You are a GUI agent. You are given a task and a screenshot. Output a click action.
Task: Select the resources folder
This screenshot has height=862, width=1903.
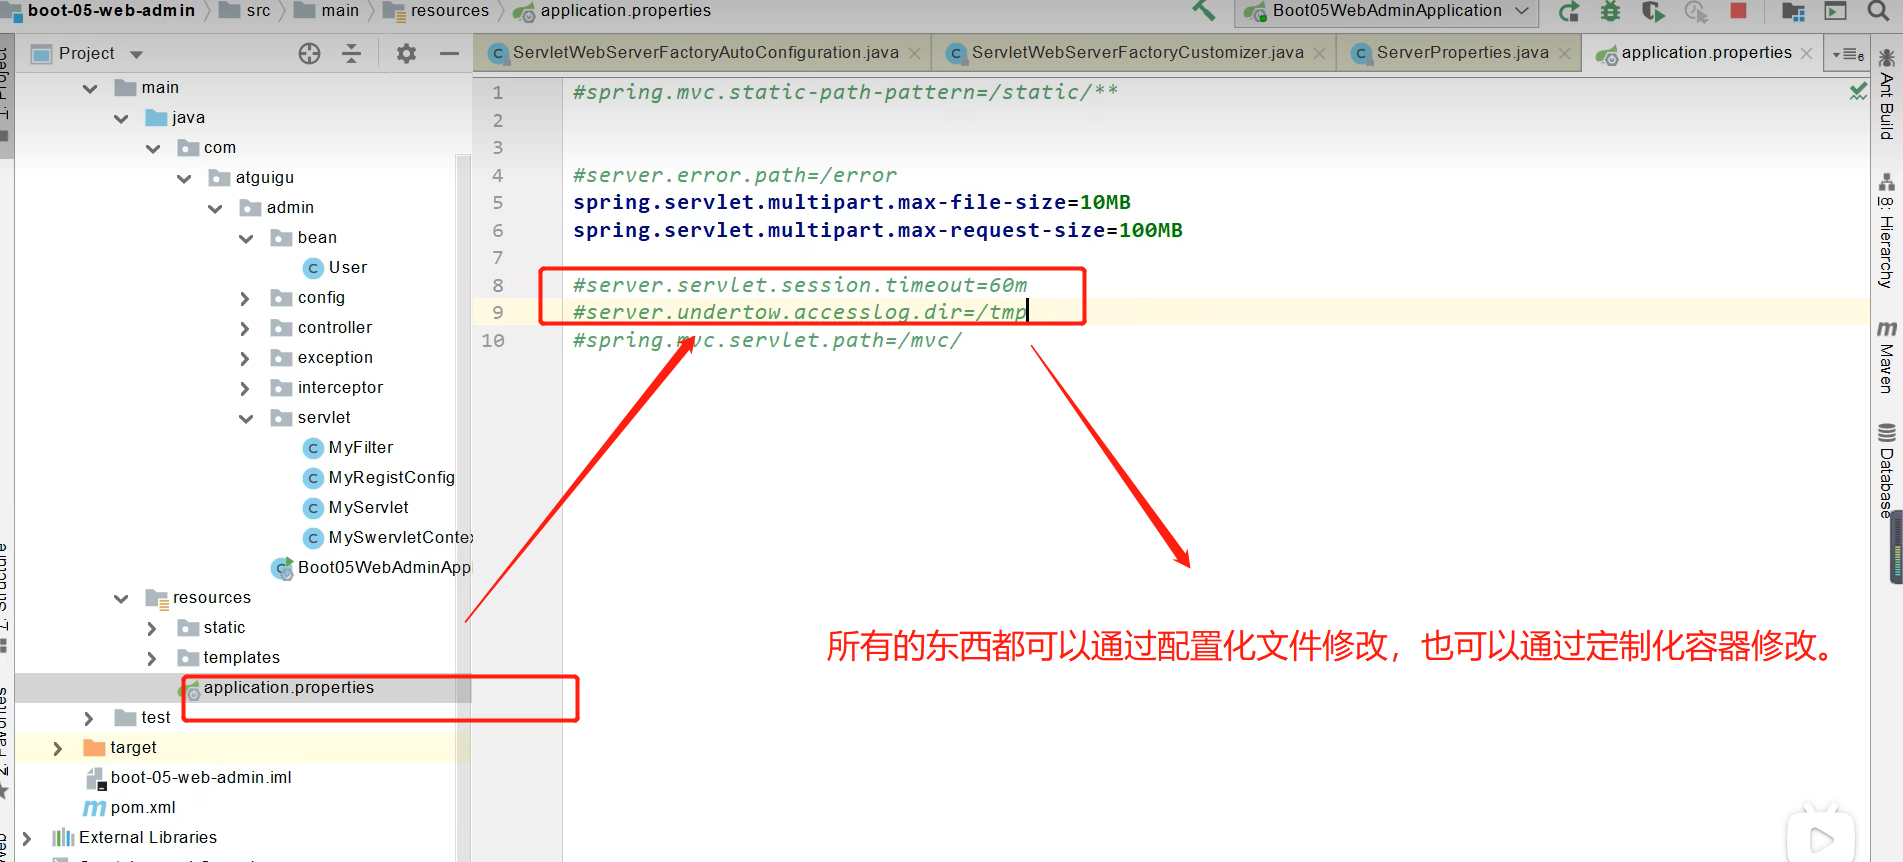pos(199,598)
